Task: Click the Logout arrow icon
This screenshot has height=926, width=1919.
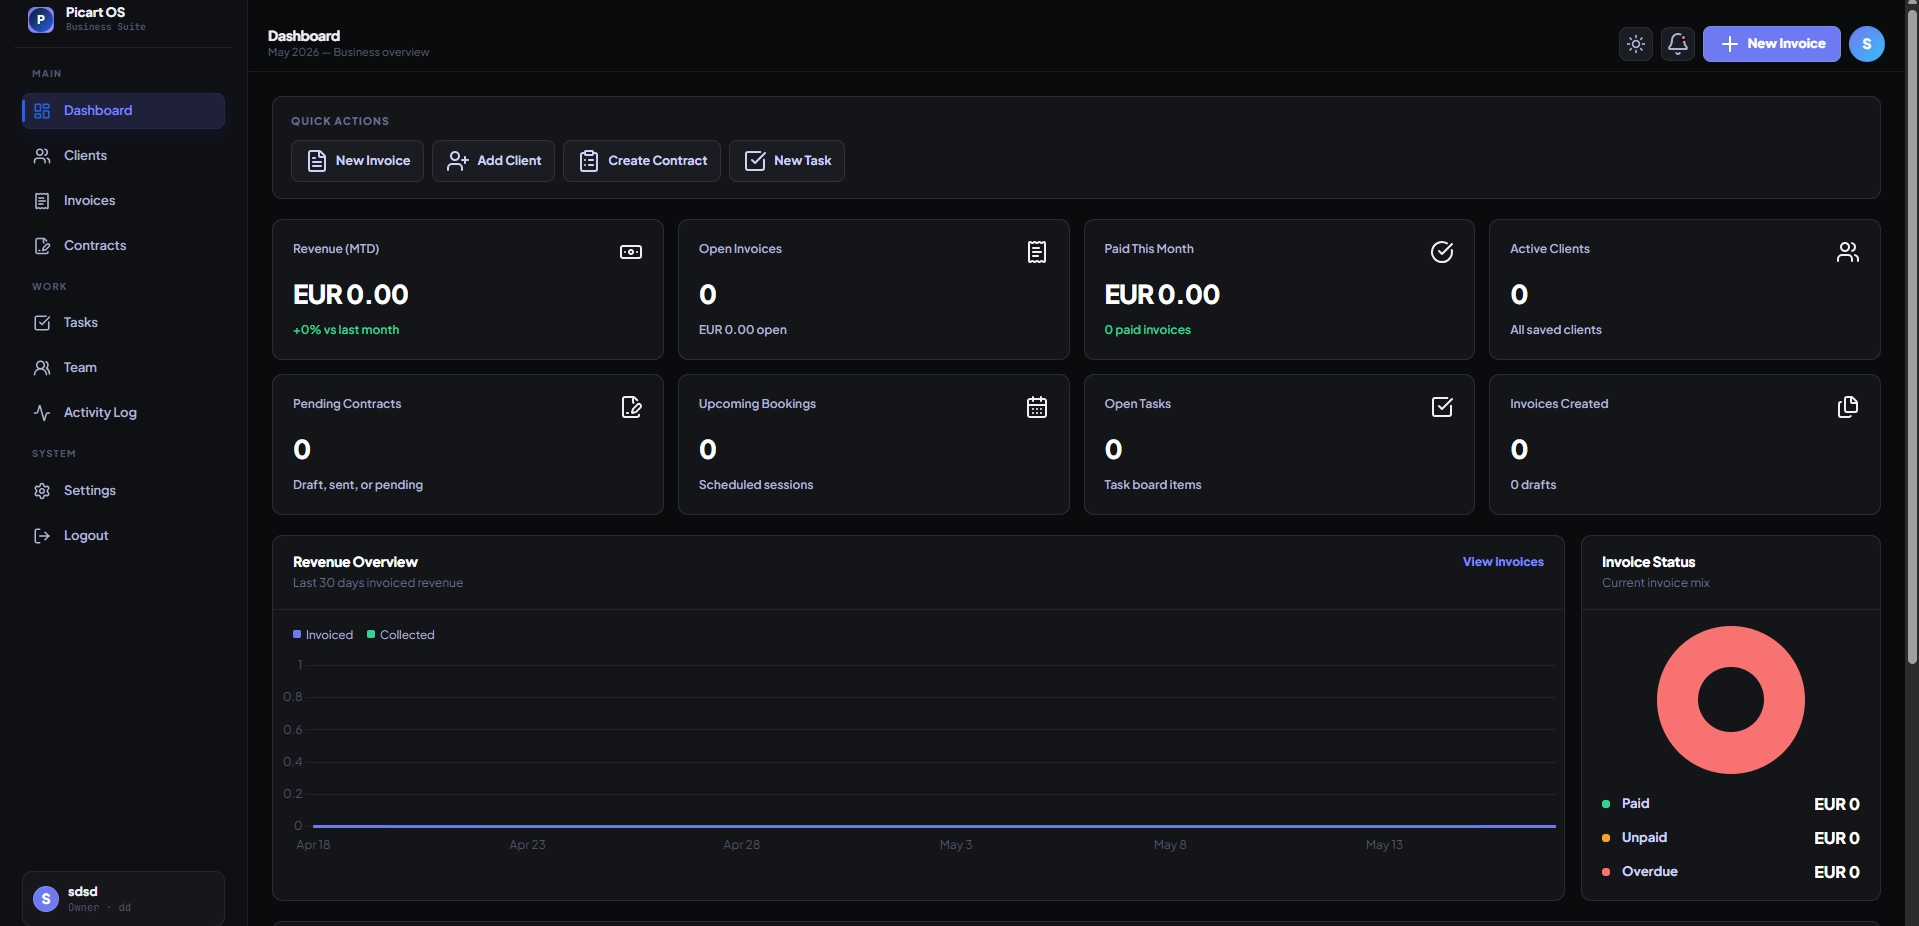Action: [x=42, y=536]
